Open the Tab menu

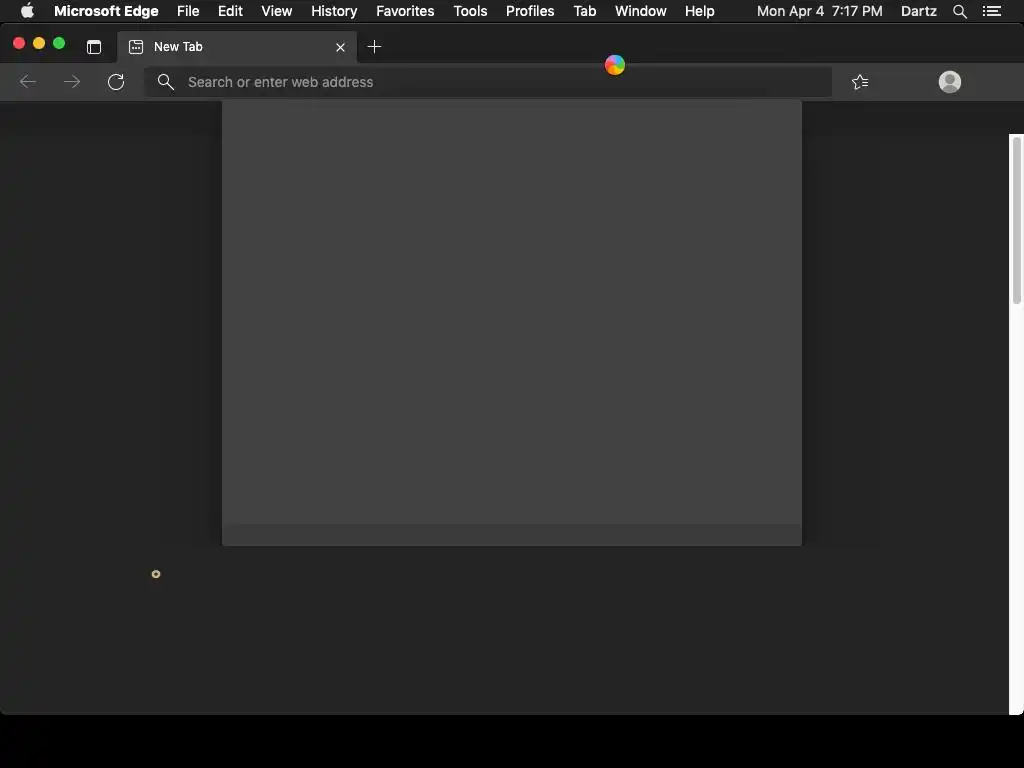(x=584, y=11)
